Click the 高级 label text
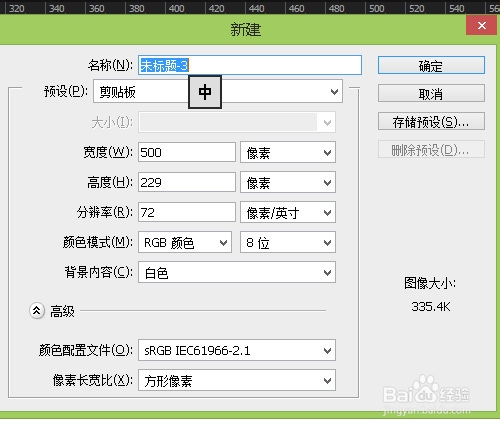Image resolution: width=500 pixels, height=428 pixels. coord(62,311)
